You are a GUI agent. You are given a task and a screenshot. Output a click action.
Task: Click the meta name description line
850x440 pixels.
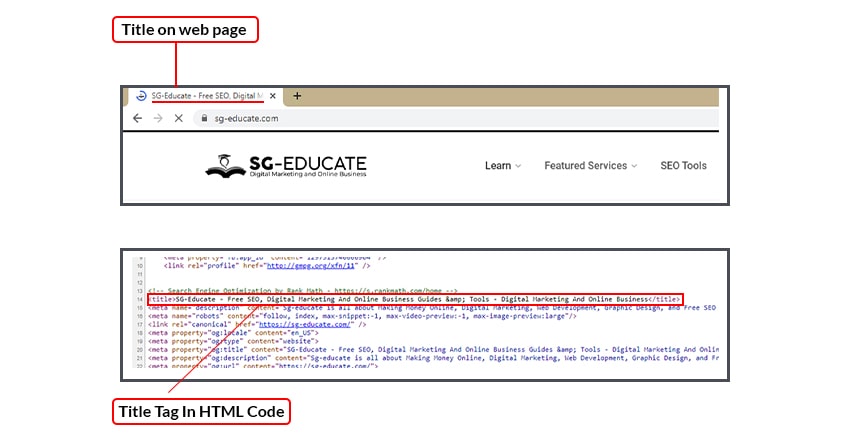(432, 308)
